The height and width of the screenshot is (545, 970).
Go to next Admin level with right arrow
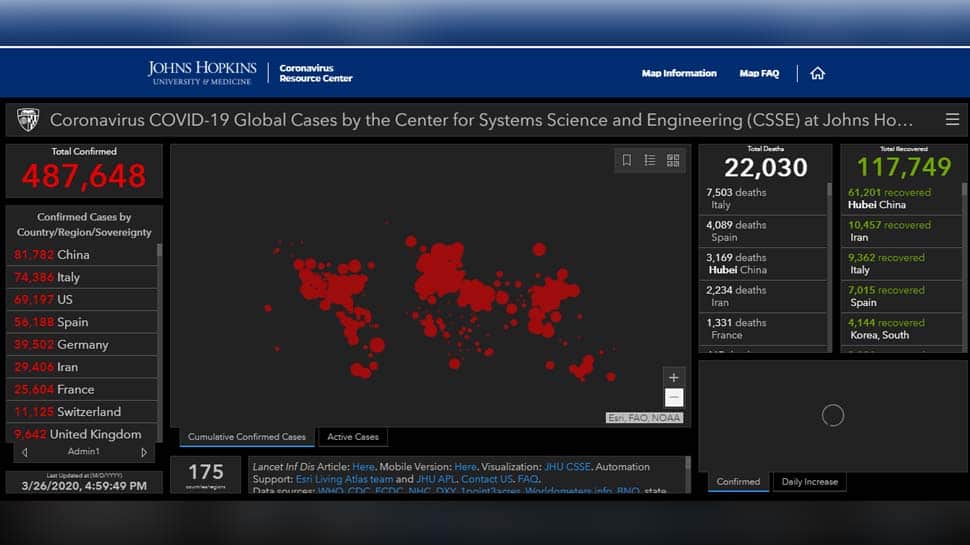coord(144,452)
